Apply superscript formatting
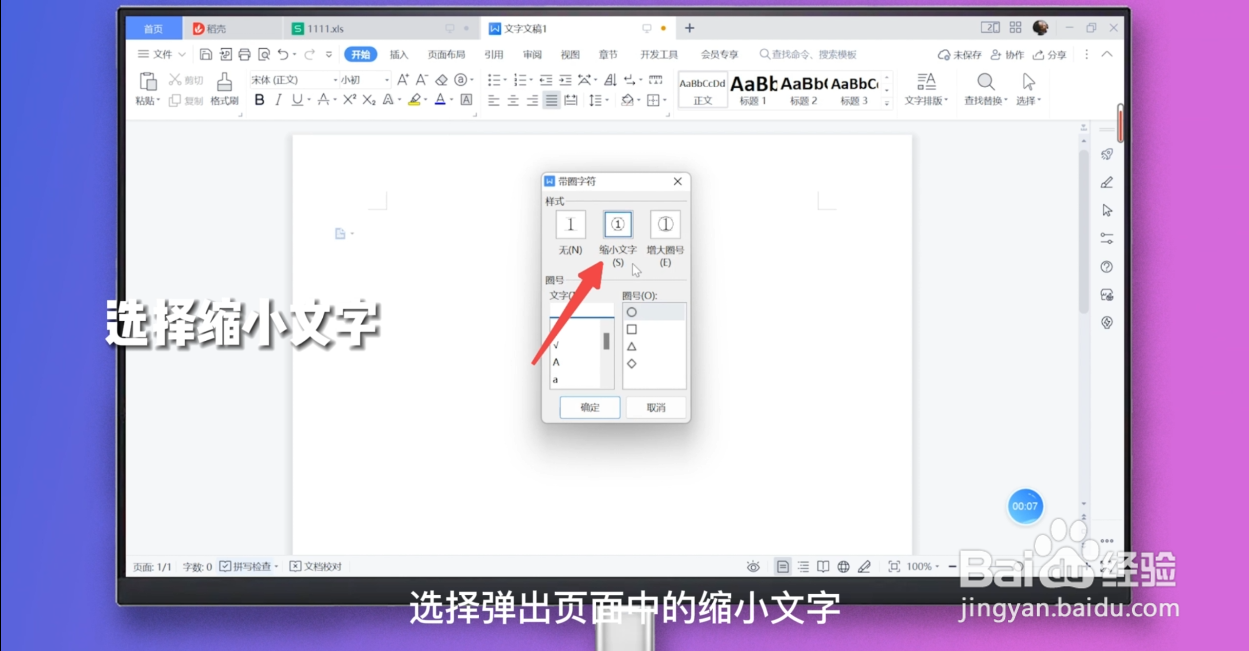Image resolution: width=1249 pixels, height=651 pixels. 349,100
